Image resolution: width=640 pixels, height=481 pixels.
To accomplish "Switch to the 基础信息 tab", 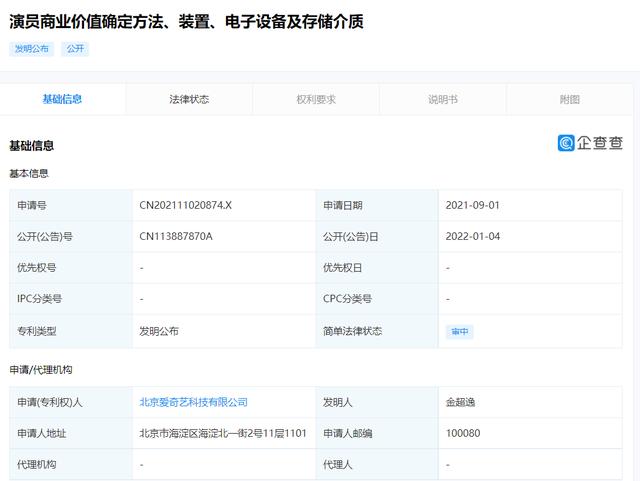I will pyautogui.click(x=62, y=99).
